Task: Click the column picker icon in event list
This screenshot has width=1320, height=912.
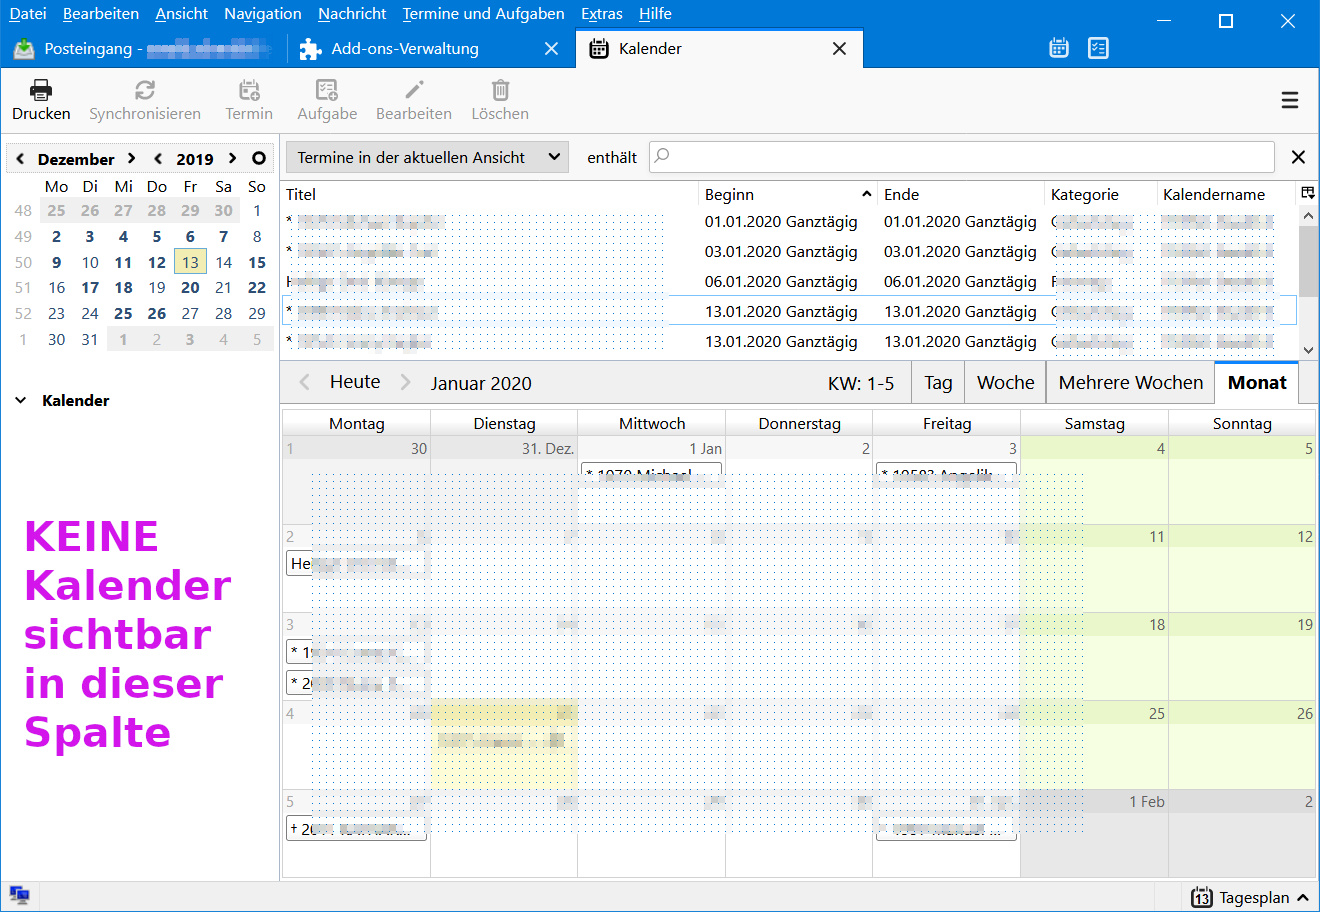Action: [1307, 193]
